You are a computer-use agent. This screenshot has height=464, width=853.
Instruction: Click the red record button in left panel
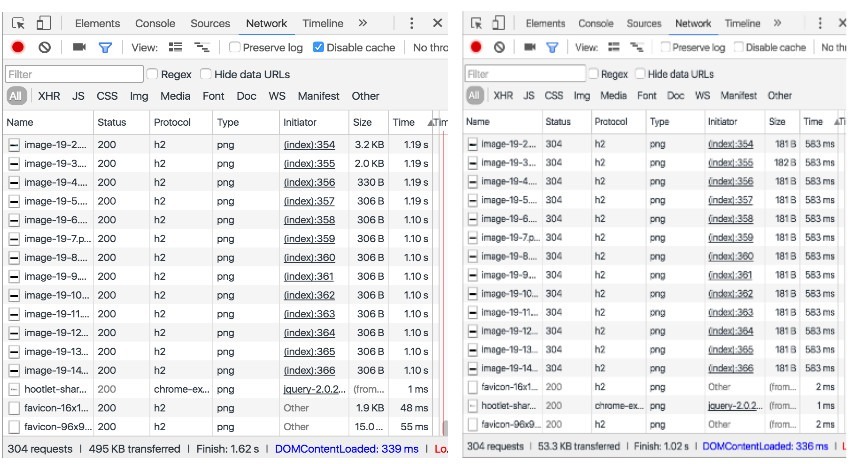pos(18,47)
